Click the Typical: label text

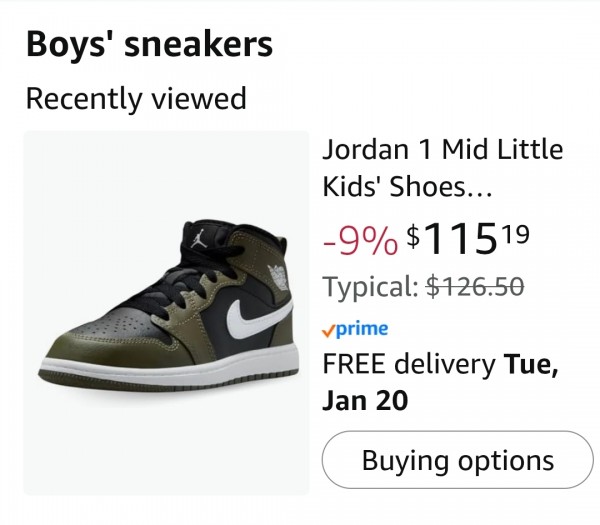(x=370, y=287)
